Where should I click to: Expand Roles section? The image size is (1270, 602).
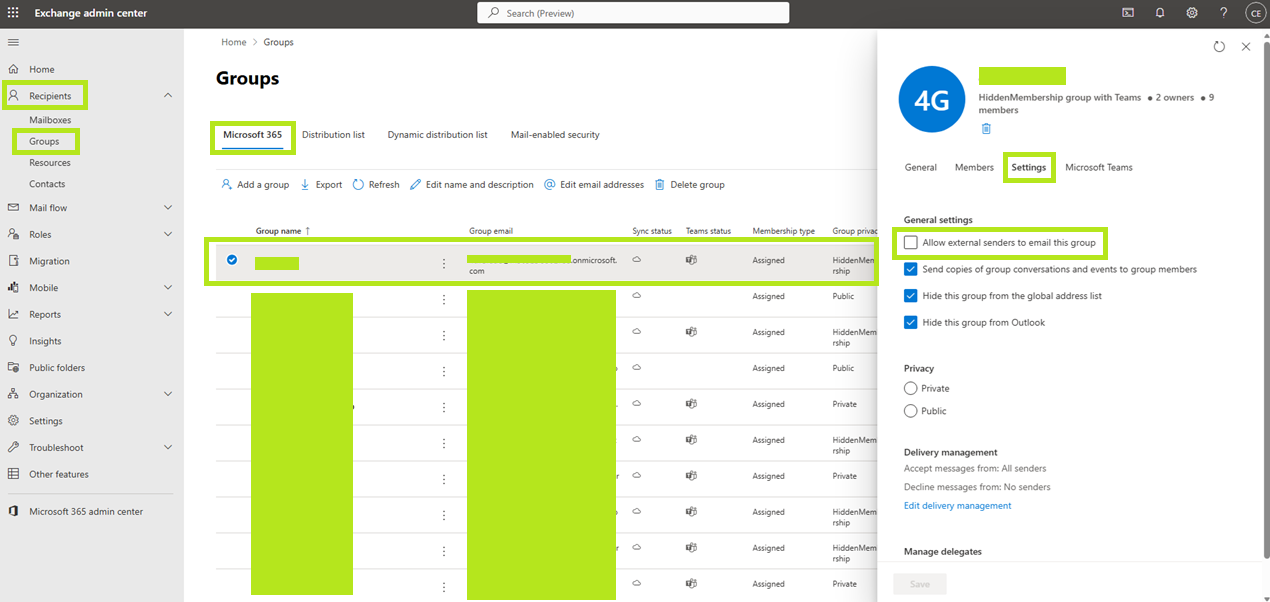tap(167, 234)
